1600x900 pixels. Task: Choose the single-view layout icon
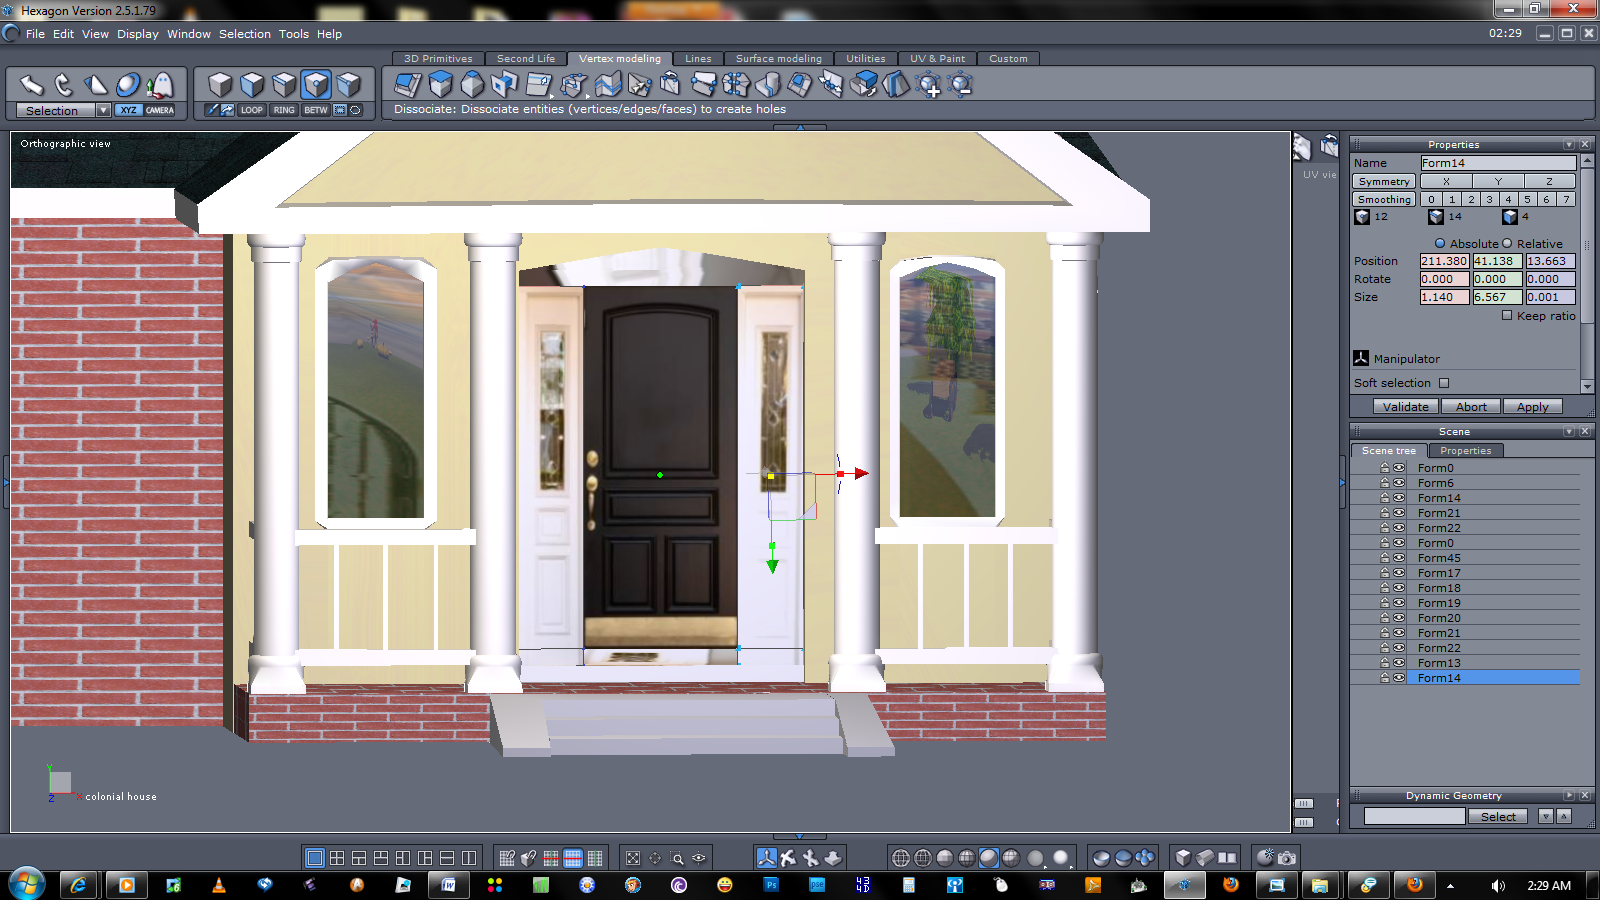(315, 858)
